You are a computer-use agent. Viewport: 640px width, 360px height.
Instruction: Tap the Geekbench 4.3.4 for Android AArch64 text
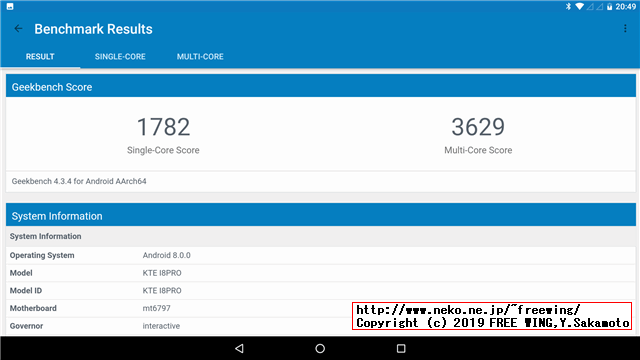pos(79,181)
